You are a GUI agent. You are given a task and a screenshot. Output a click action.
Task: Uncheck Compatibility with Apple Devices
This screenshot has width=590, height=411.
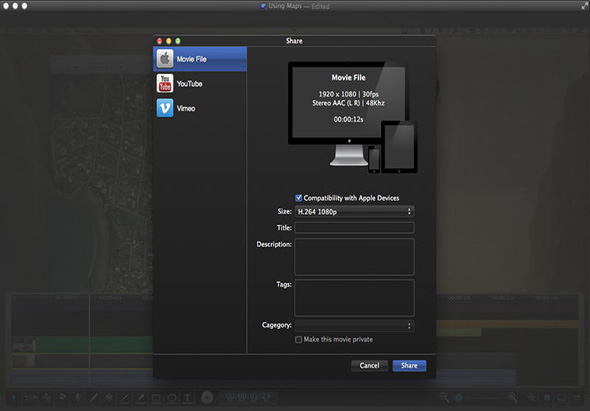pos(298,198)
